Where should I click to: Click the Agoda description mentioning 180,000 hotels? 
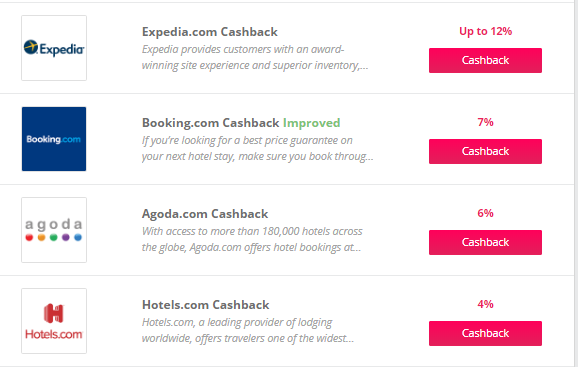252,240
